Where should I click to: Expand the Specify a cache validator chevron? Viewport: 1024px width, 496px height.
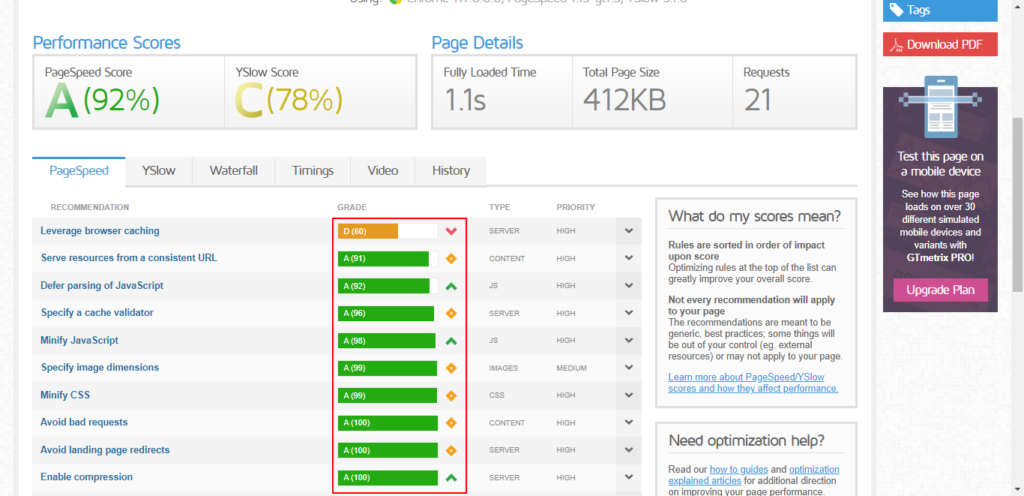click(628, 313)
